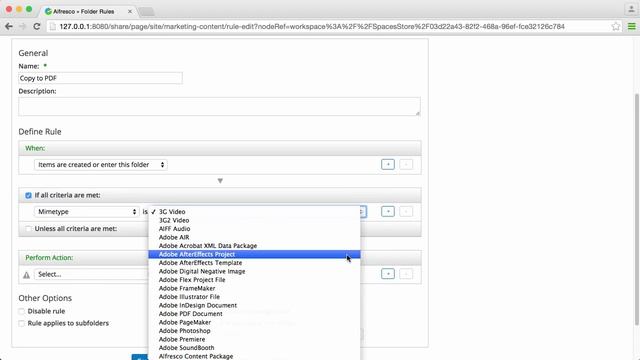Screen dimensions: 640x360
Task: Check the Disable rule option
Action: click(22, 311)
